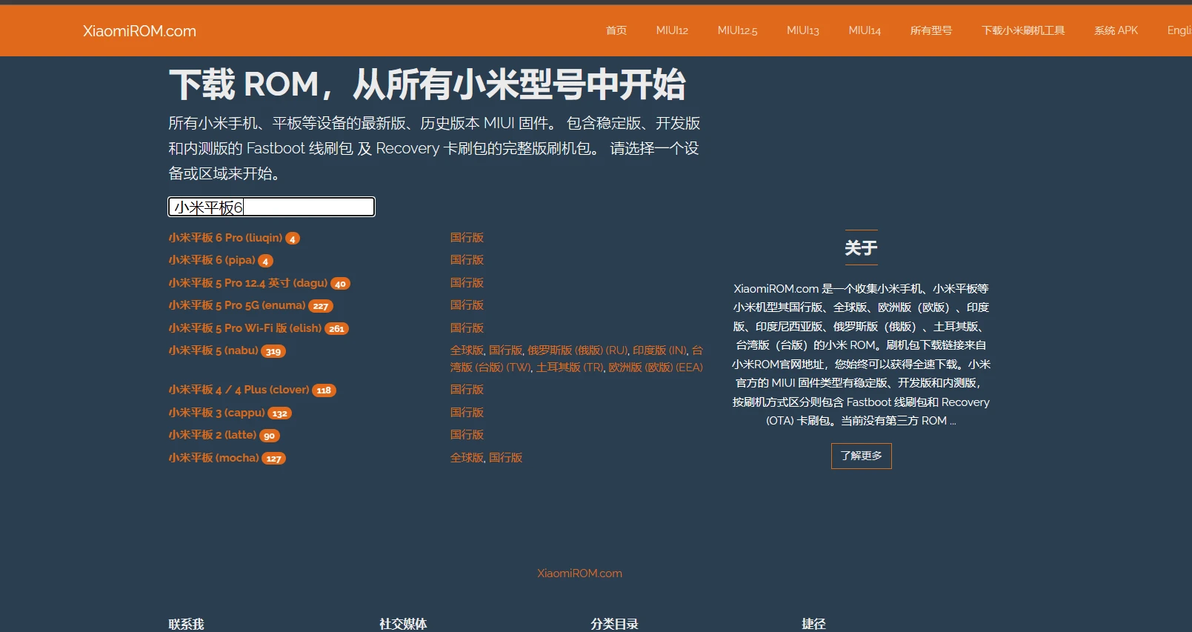
Task: Click 国行版 in the cappu row
Action: pos(467,412)
